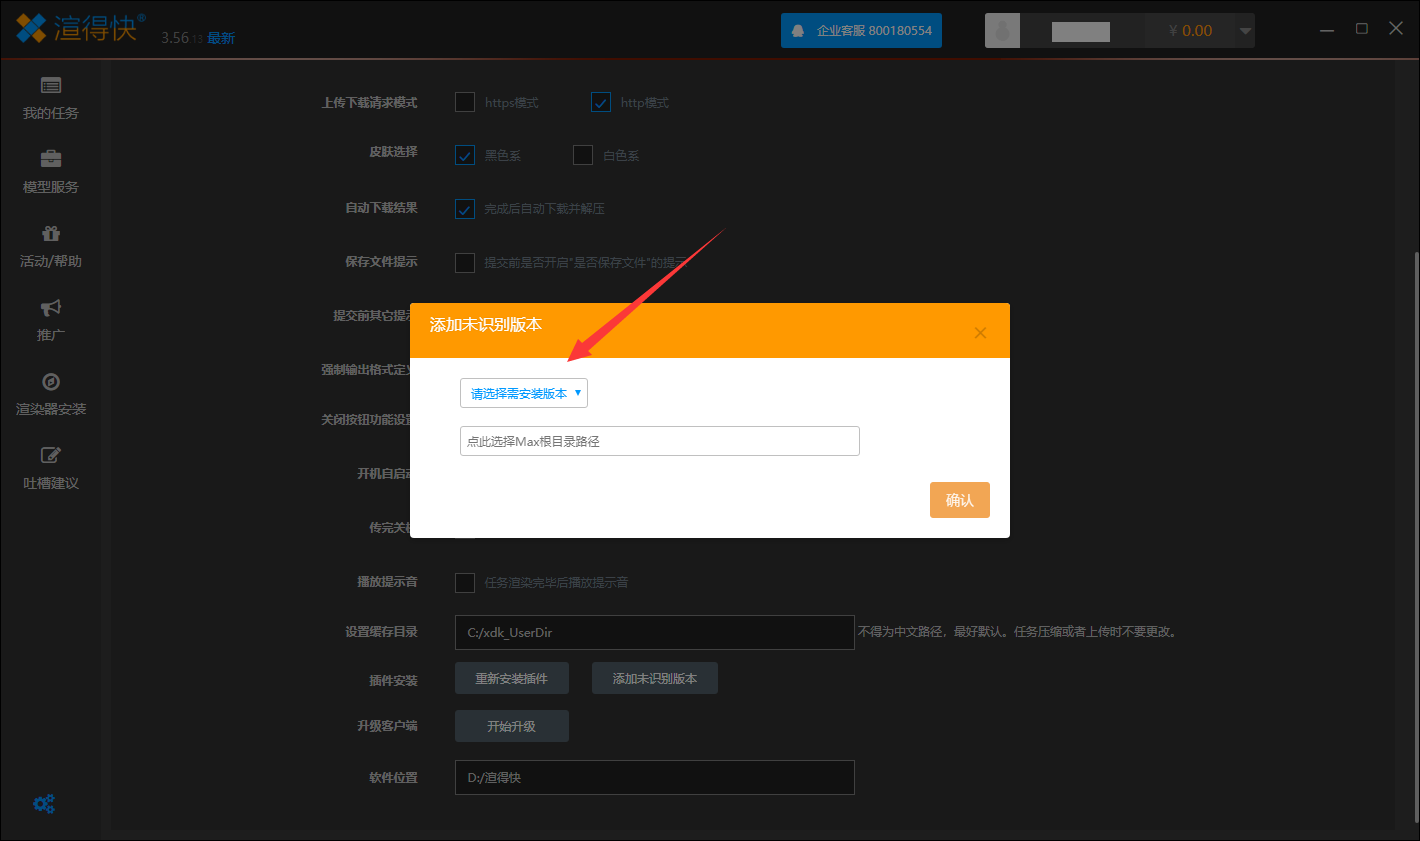This screenshot has height=841, width=1420.
Task: Toggle 保存文件提示 checkbox
Action: 465,263
